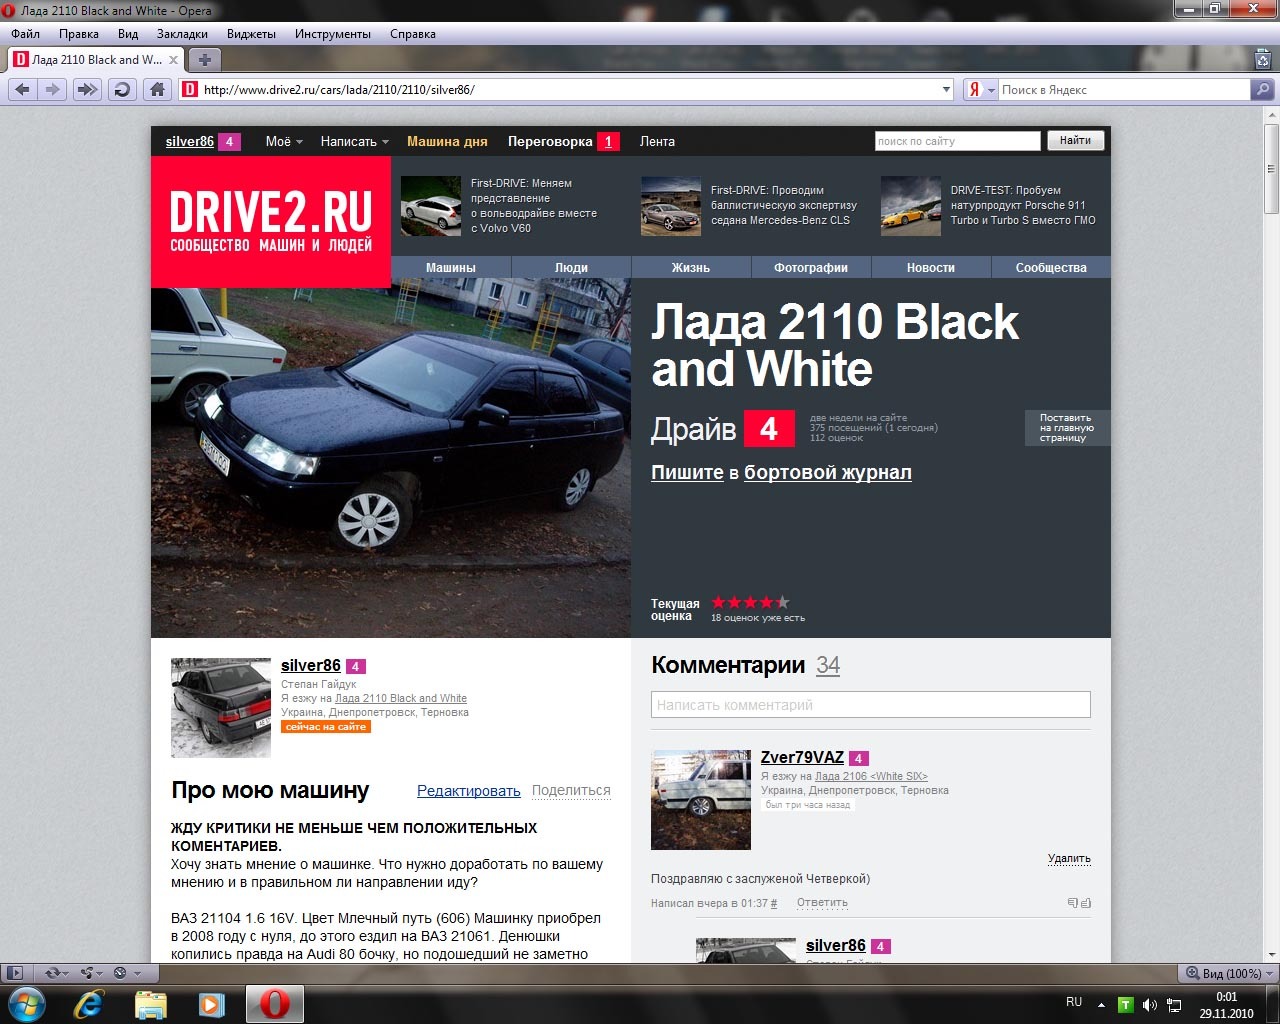
Task: Open the Porsche 911 DRIVE-TEST thumbnail
Action: tap(911, 206)
